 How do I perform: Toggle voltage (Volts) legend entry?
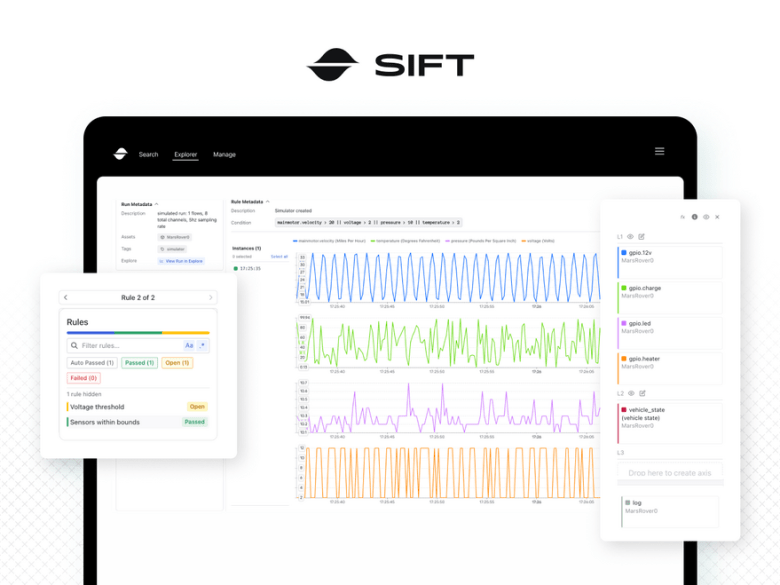(x=538, y=241)
